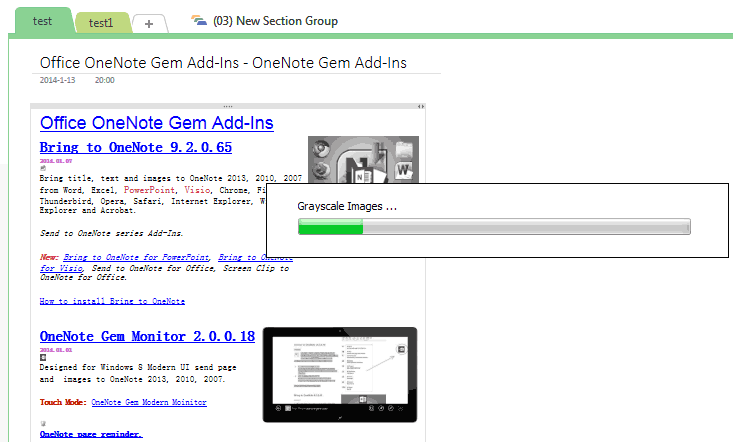
Task: Follow the Bring to OneNote for PowerPoint link
Action: point(137,257)
